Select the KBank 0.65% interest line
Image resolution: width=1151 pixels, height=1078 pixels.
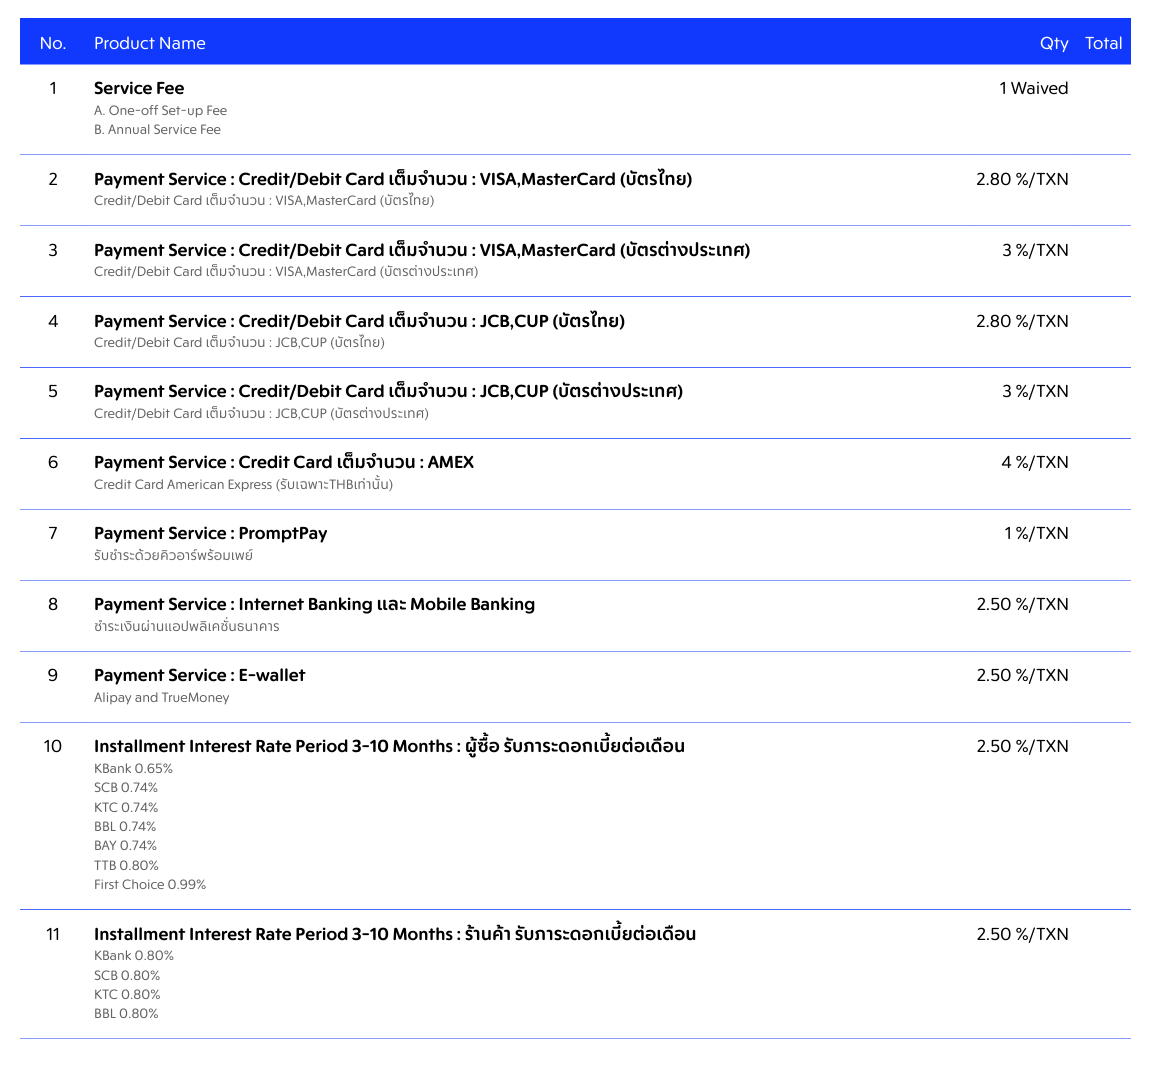pos(133,769)
